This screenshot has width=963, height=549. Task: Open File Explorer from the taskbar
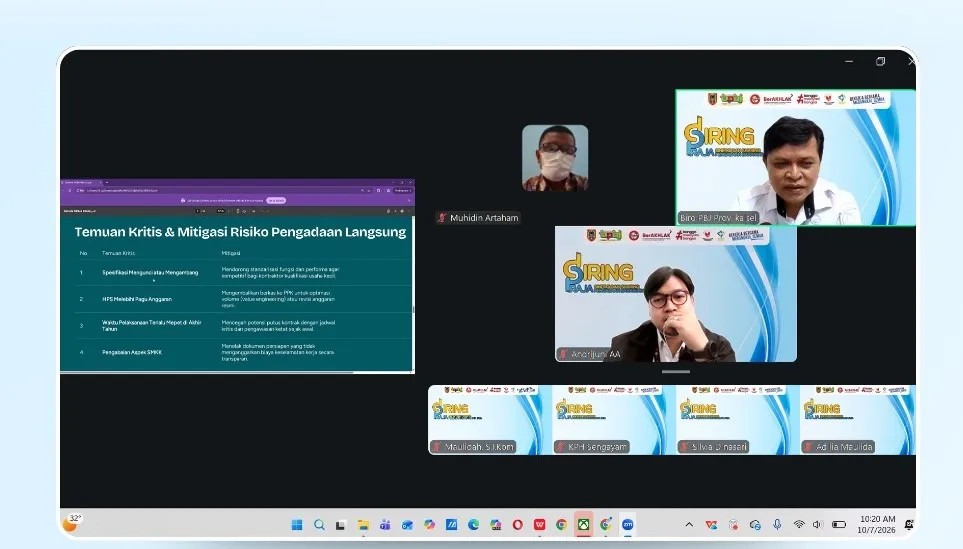(363, 524)
